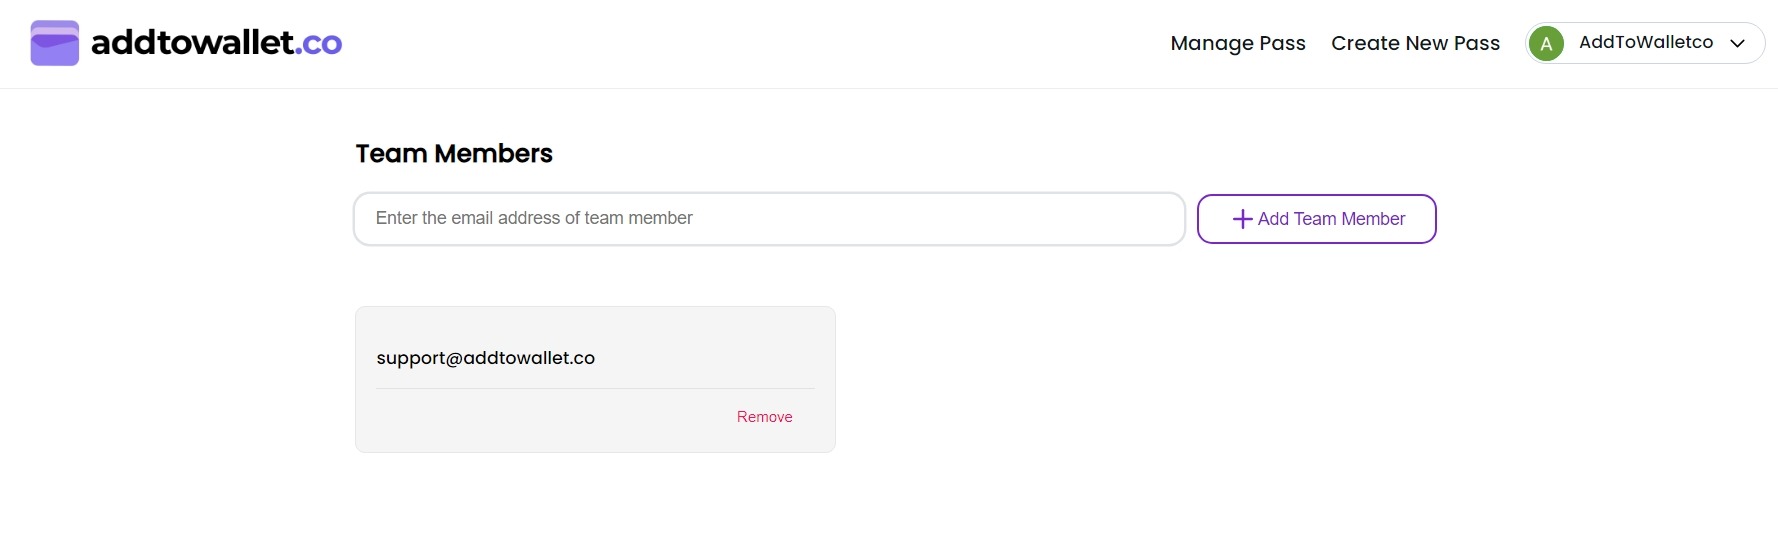Click the placeholder text in the email box

coord(534,218)
